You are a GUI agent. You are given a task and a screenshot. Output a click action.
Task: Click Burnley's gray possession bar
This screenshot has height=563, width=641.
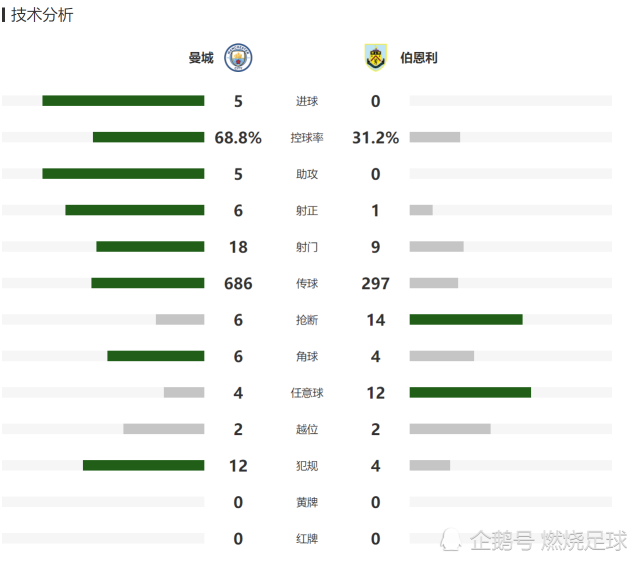pyautogui.click(x=435, y=137)
